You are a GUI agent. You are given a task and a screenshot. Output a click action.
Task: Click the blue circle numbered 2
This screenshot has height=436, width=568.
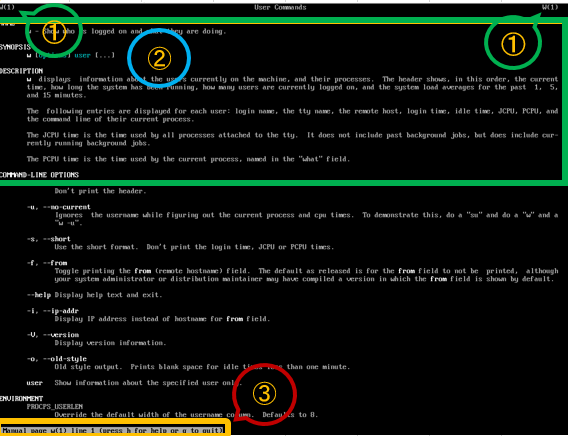tap(159, 58)
